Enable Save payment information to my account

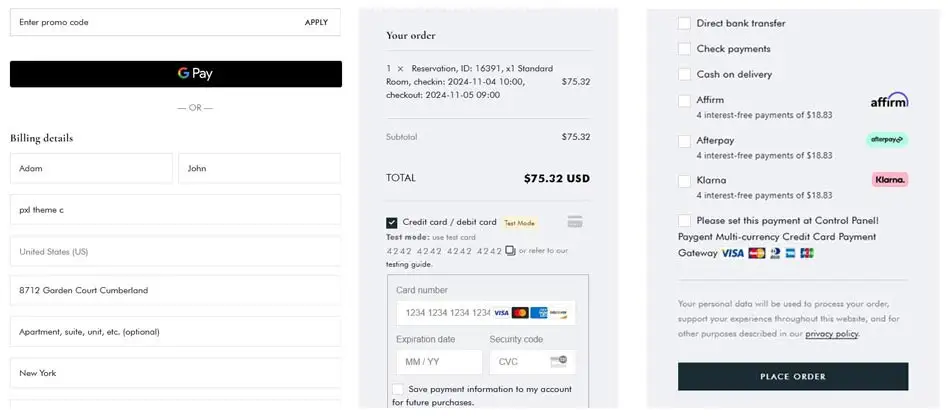[398, 389]
